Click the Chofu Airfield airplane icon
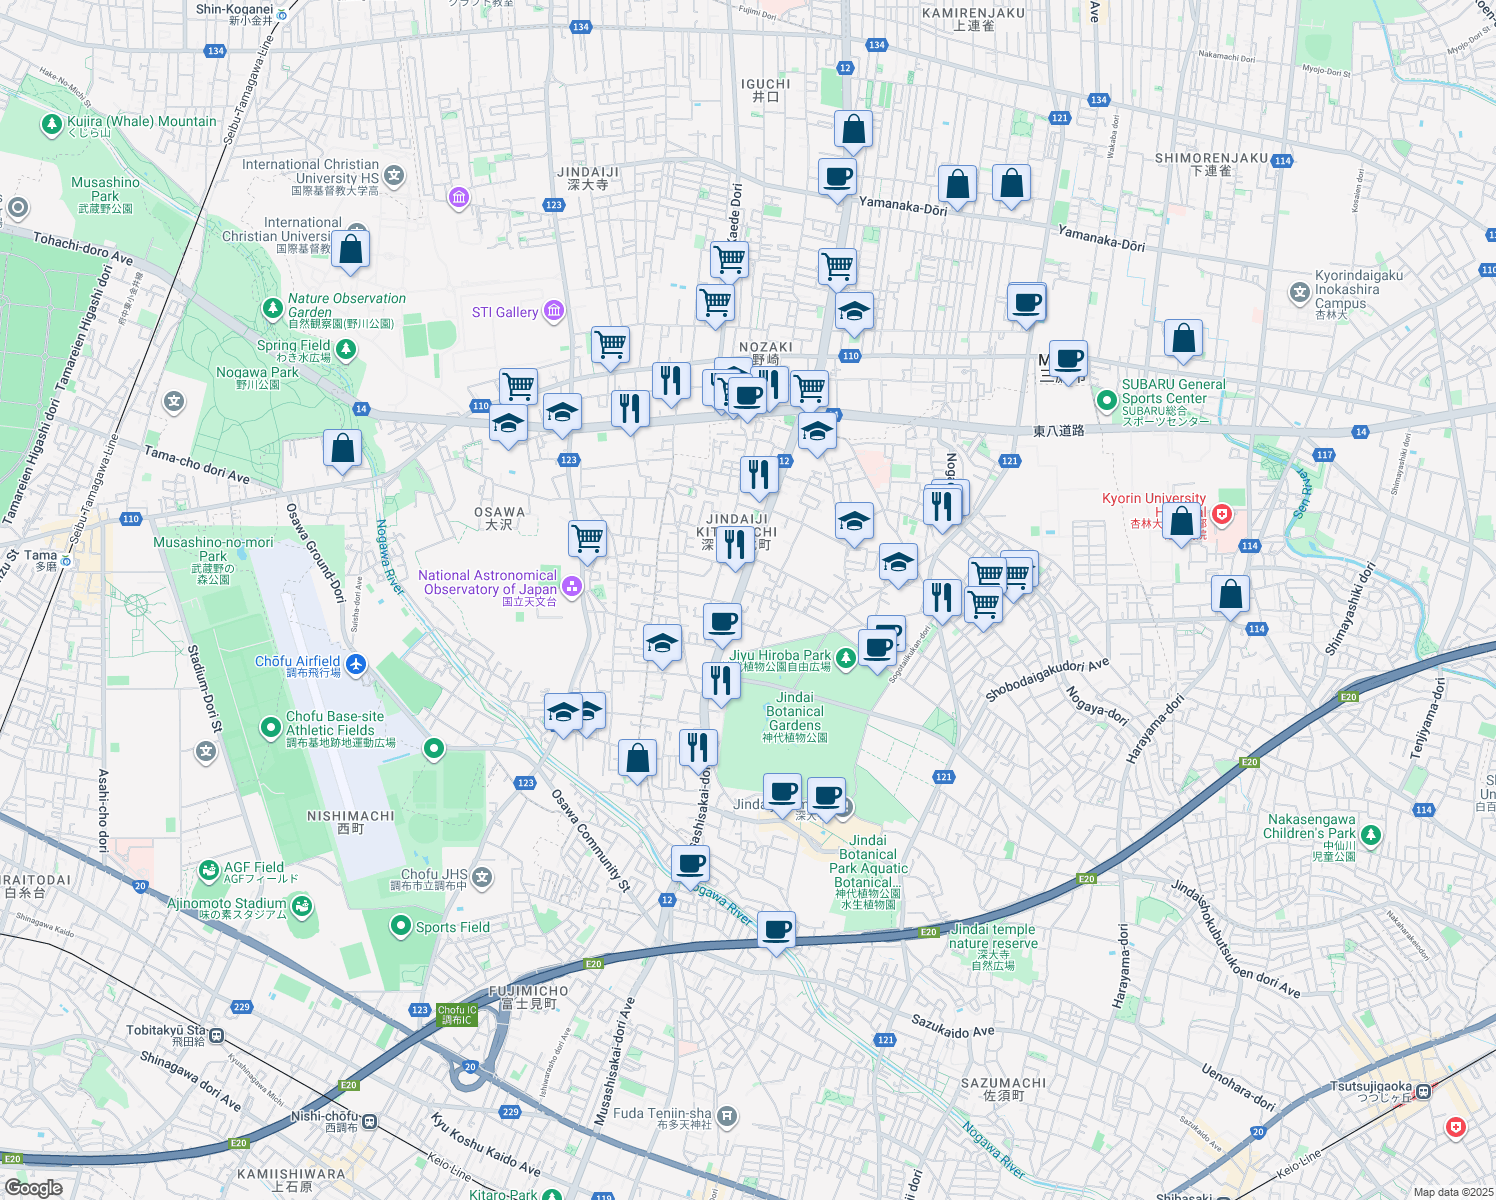1496x1200 pixels. [356, 663]
